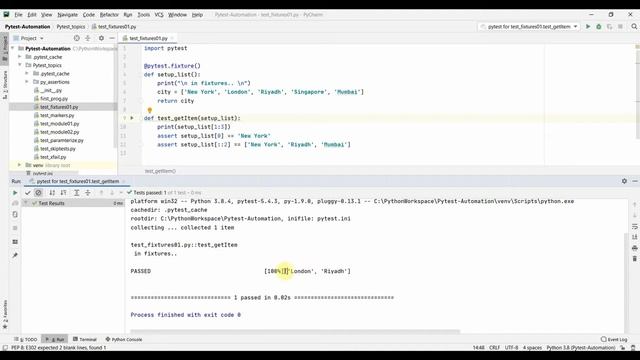Collapse all test result nodes
Image resolution: width=640 pixels, height=360 pixels.
tap(88, 193)
